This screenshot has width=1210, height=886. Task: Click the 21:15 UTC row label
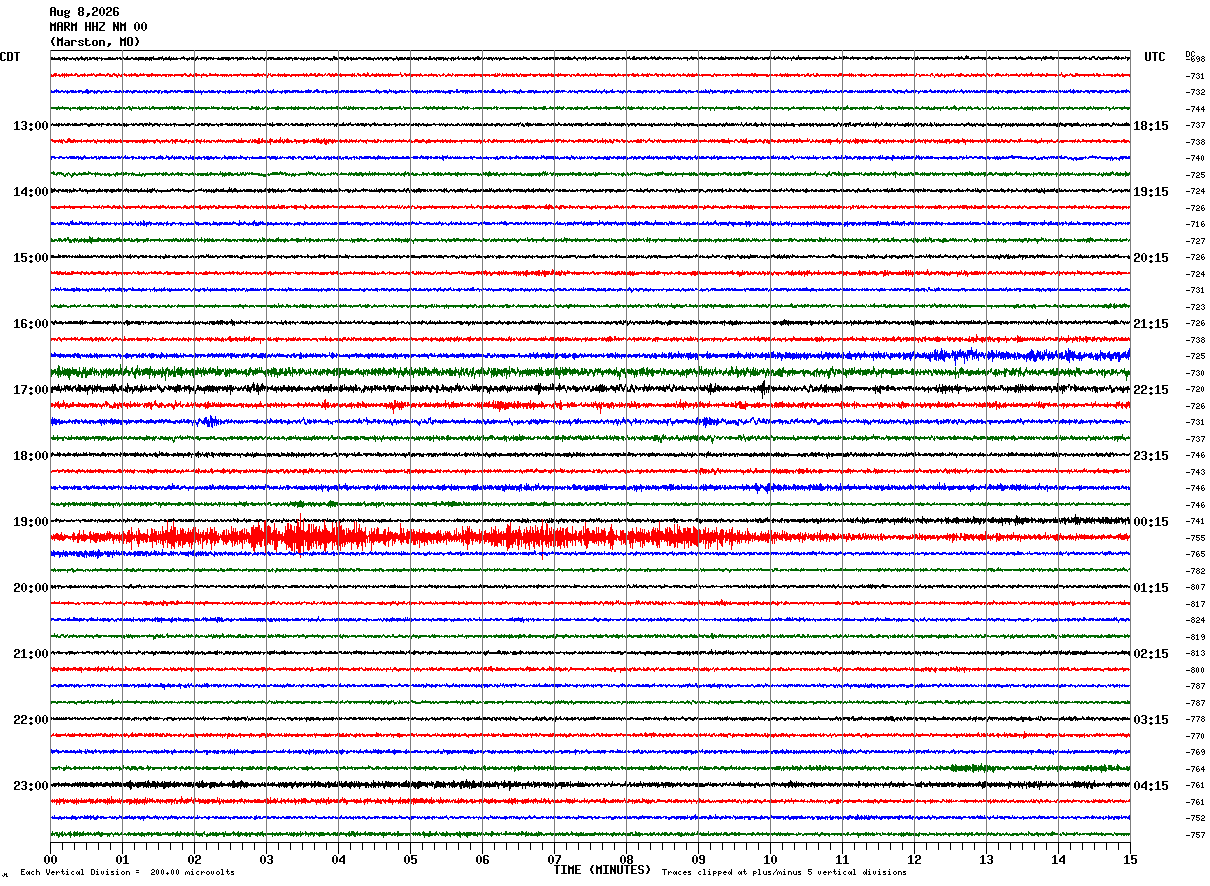(1152, 324)
